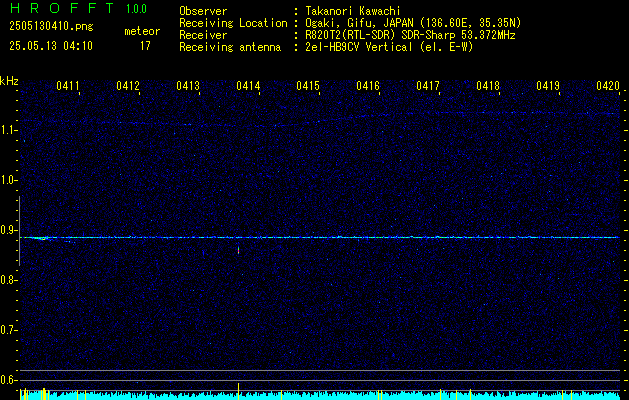The image size is (629, 400).
Task: Click the kHz axis unit label
Action: tap(10, 81)
